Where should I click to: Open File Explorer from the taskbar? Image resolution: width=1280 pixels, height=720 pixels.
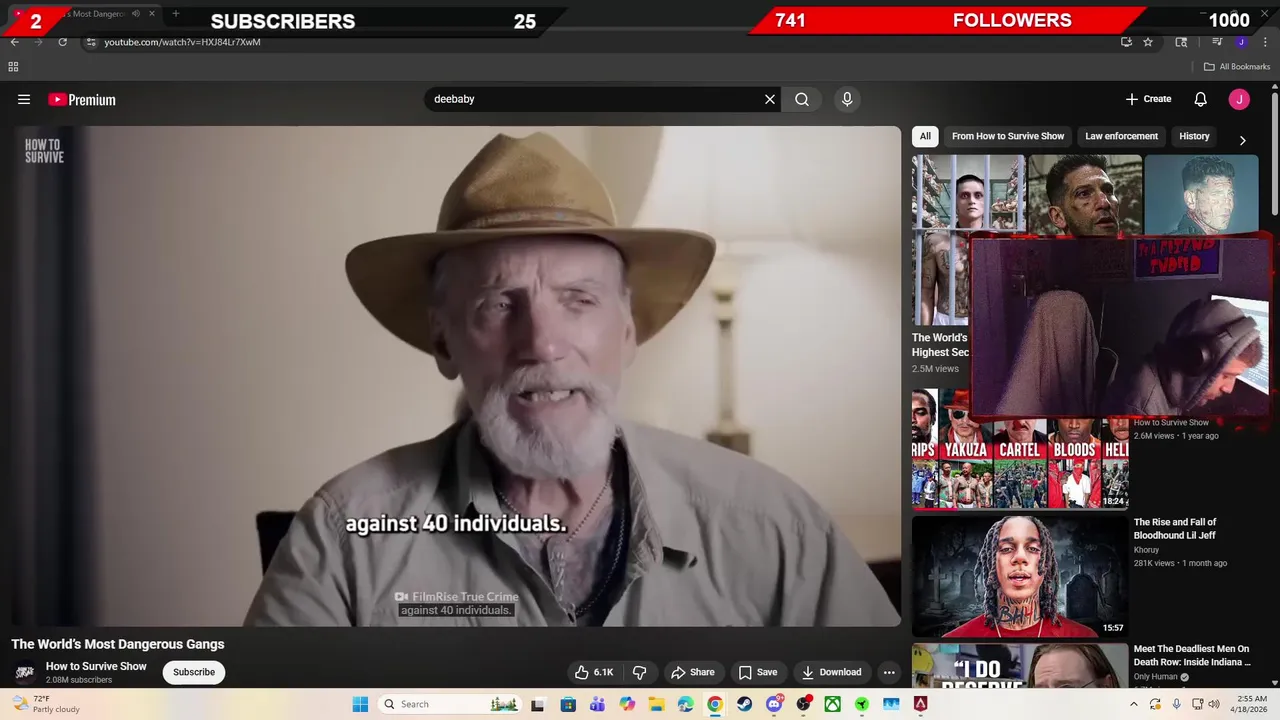pos(656,704)
